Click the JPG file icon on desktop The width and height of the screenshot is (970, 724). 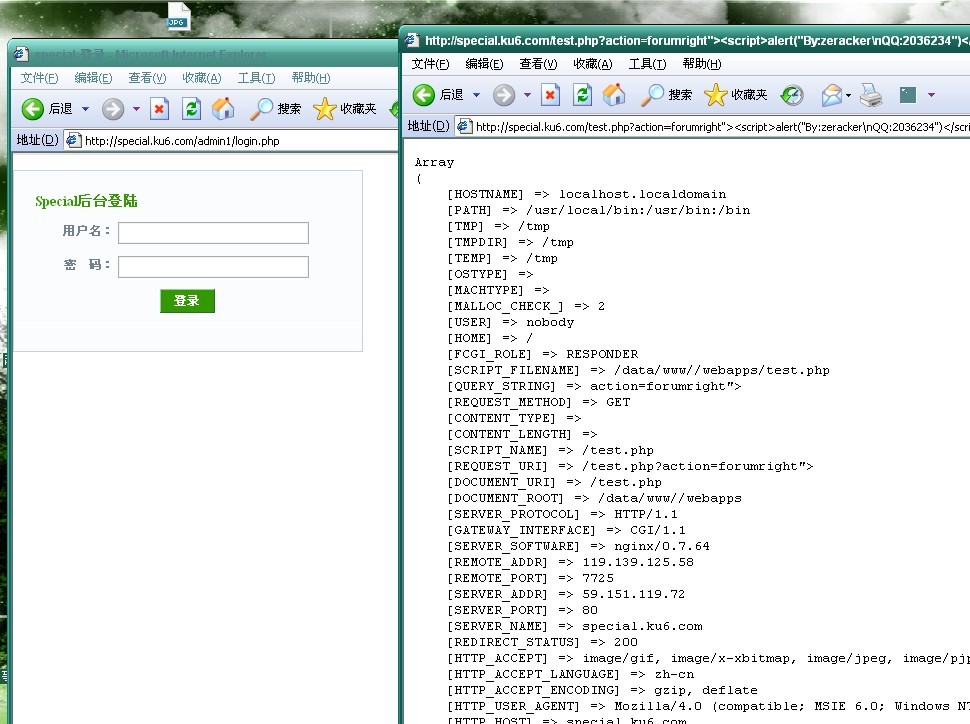point(178,17)
